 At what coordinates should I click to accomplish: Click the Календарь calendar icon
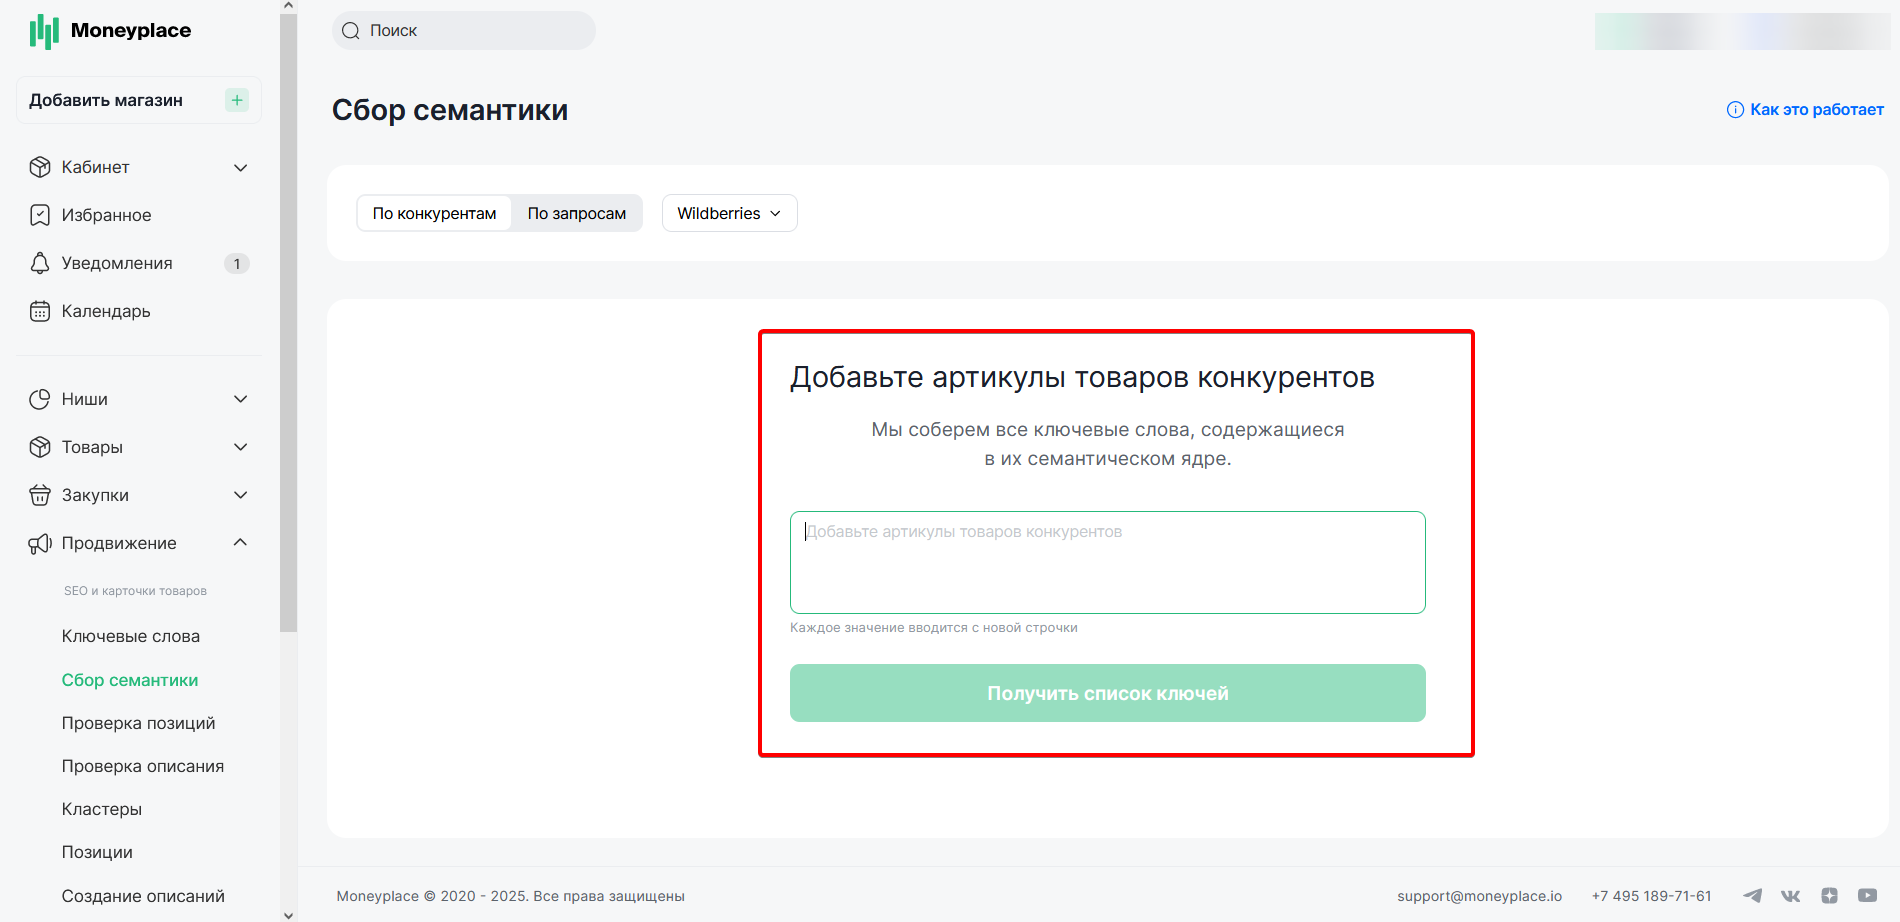coord(40,311)
